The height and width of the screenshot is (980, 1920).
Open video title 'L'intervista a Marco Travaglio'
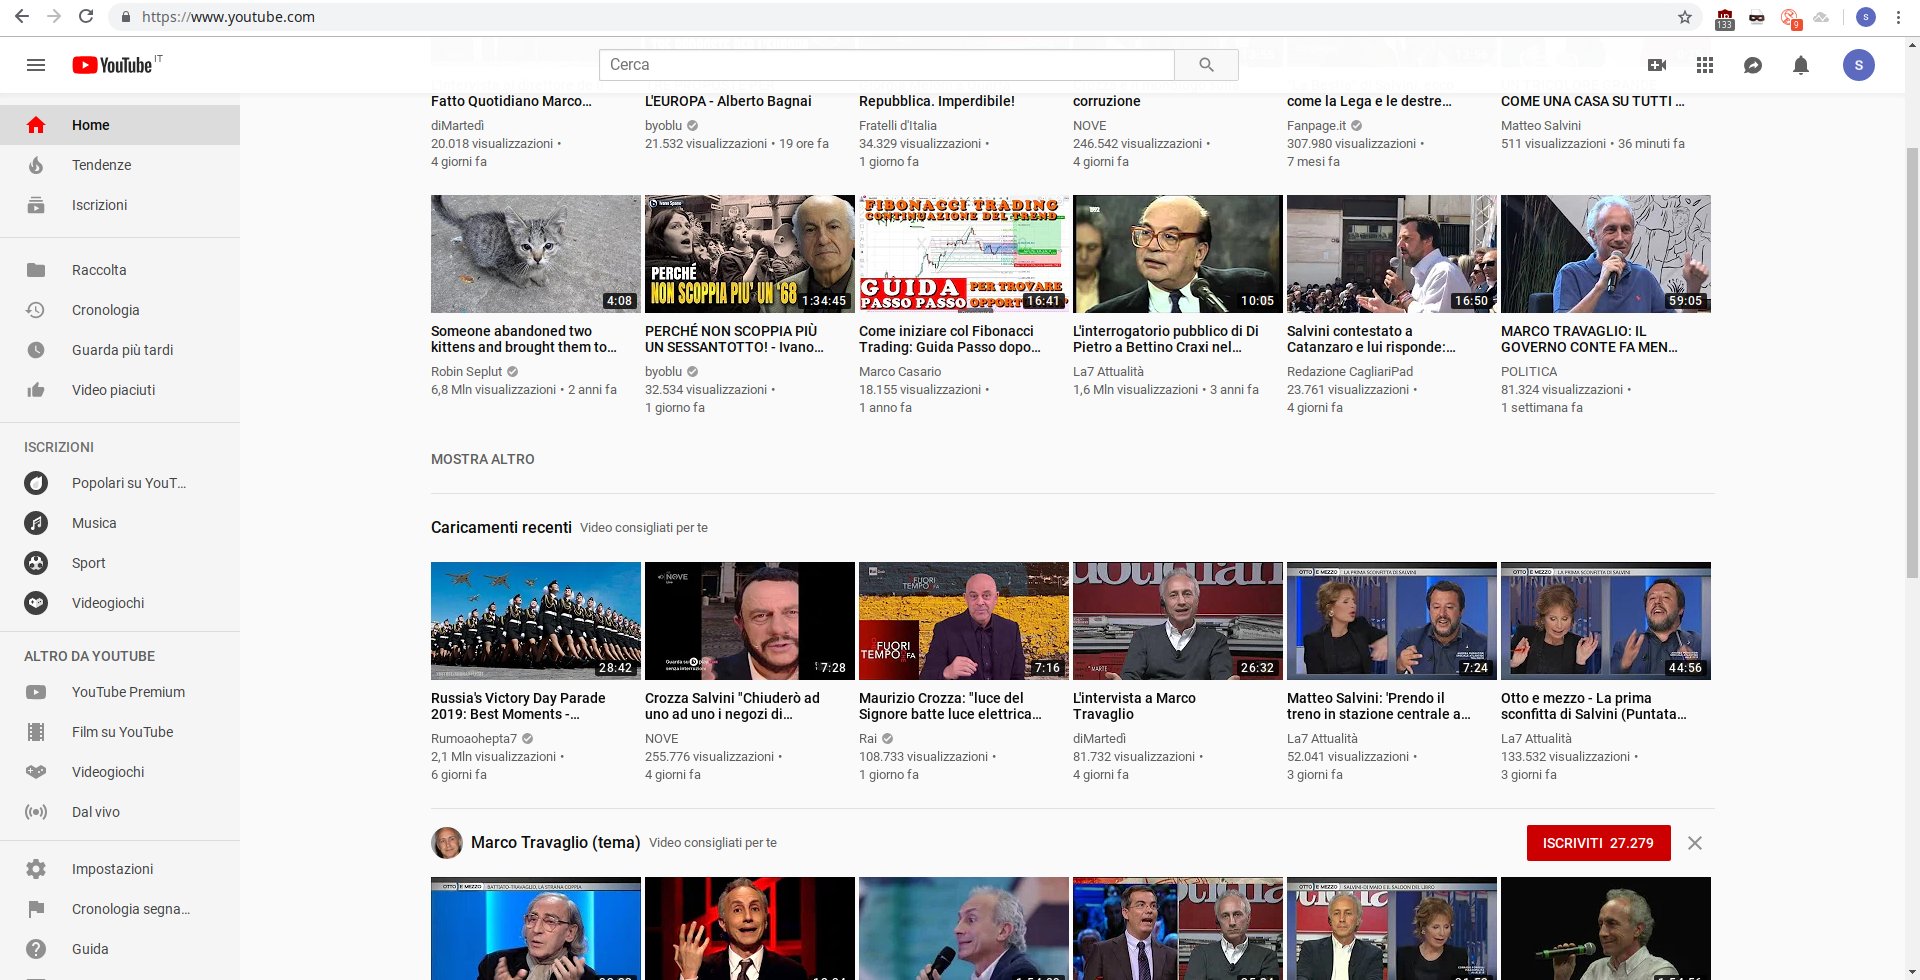click(1134, 706)
